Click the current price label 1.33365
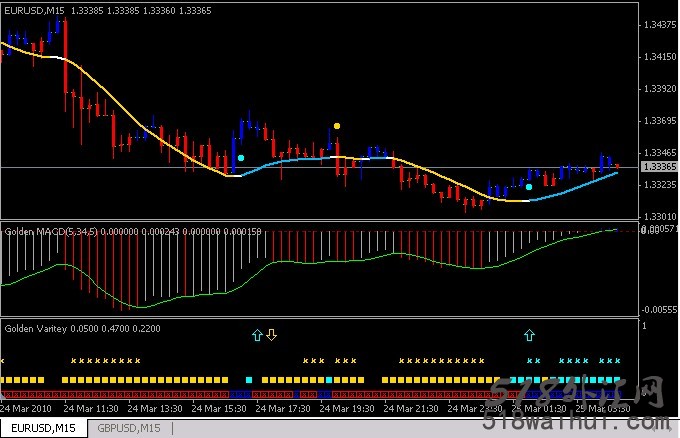 coord(657,167)
